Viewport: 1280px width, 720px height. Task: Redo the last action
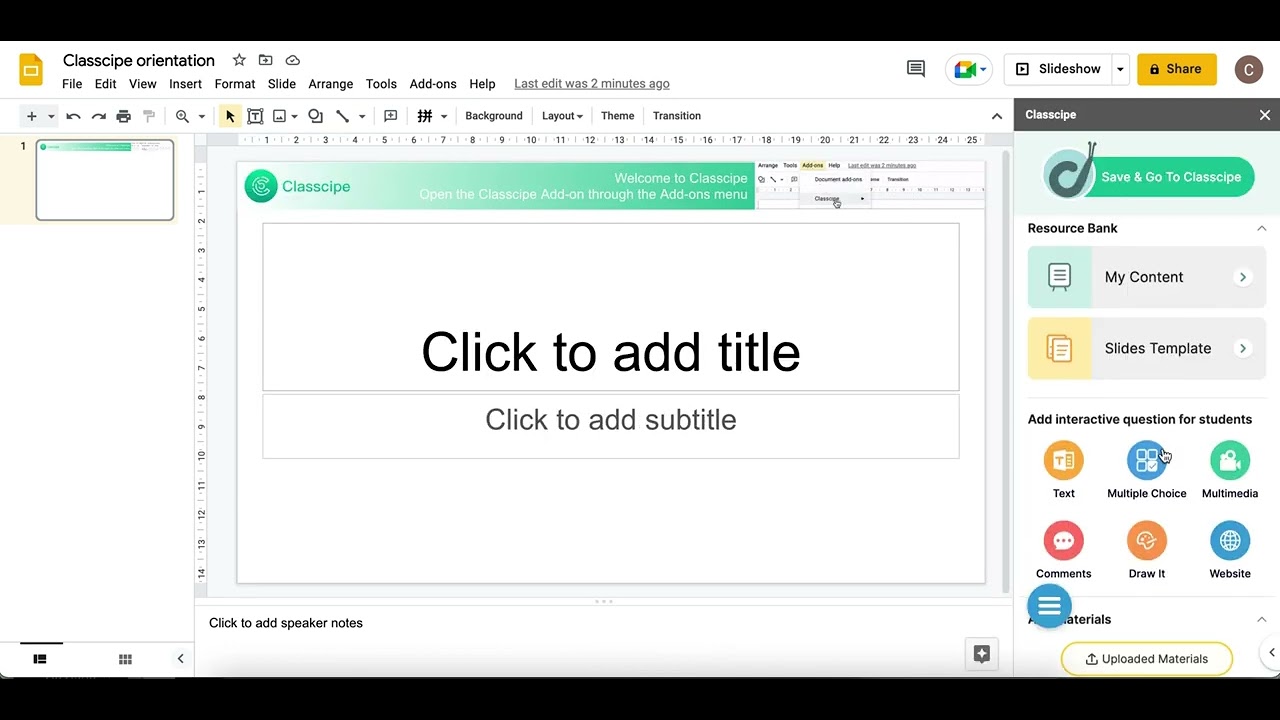click(x=98, y=116)
